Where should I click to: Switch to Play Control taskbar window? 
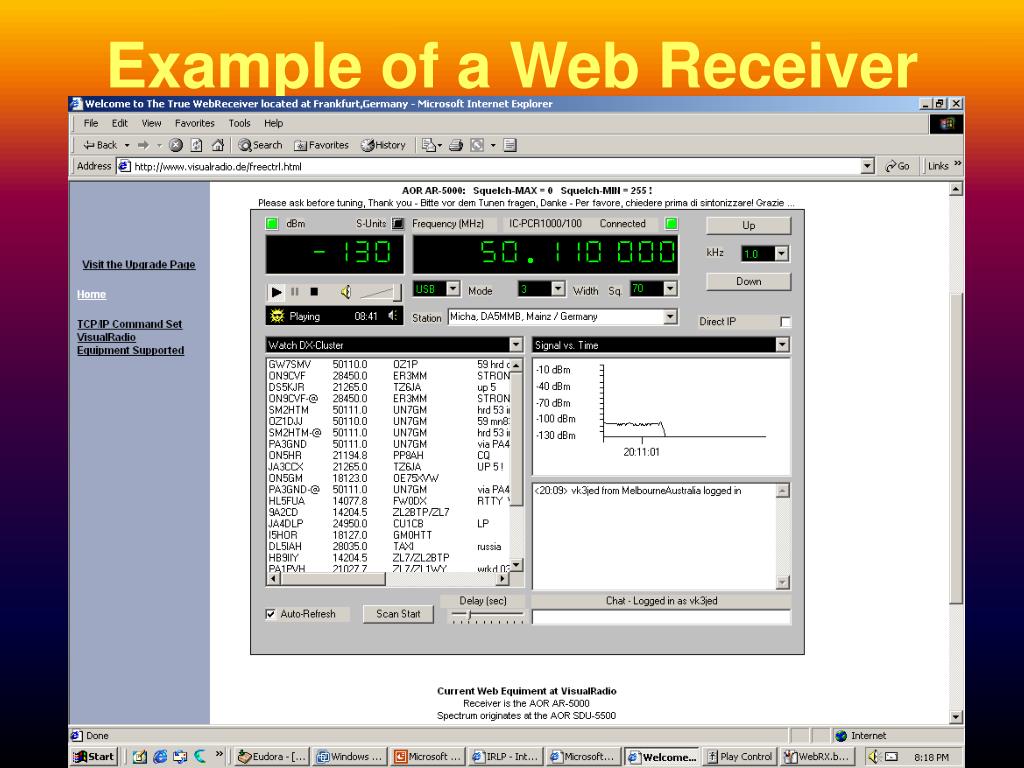pos(741,756)
